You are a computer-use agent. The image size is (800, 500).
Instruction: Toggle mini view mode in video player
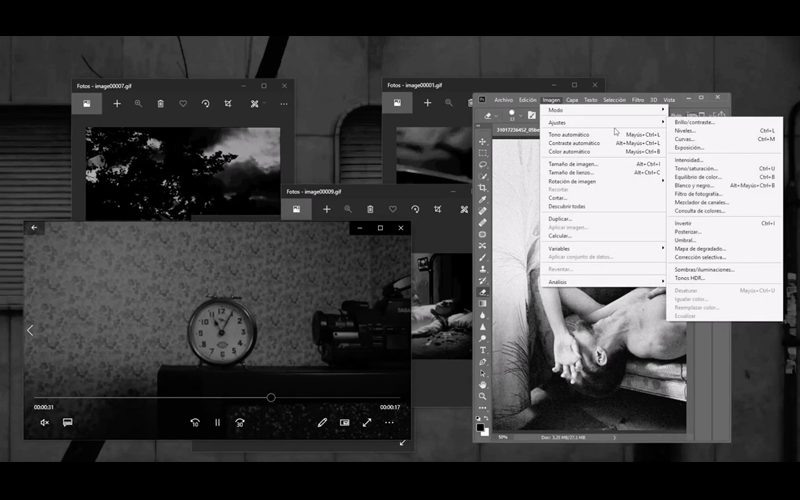pos(345,422)
